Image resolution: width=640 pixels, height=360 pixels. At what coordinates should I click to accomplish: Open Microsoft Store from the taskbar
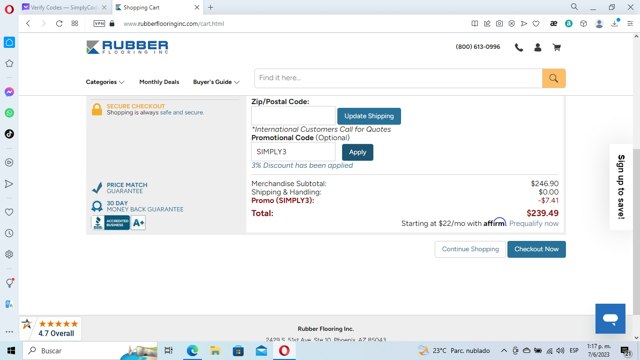tap(238, 351)
